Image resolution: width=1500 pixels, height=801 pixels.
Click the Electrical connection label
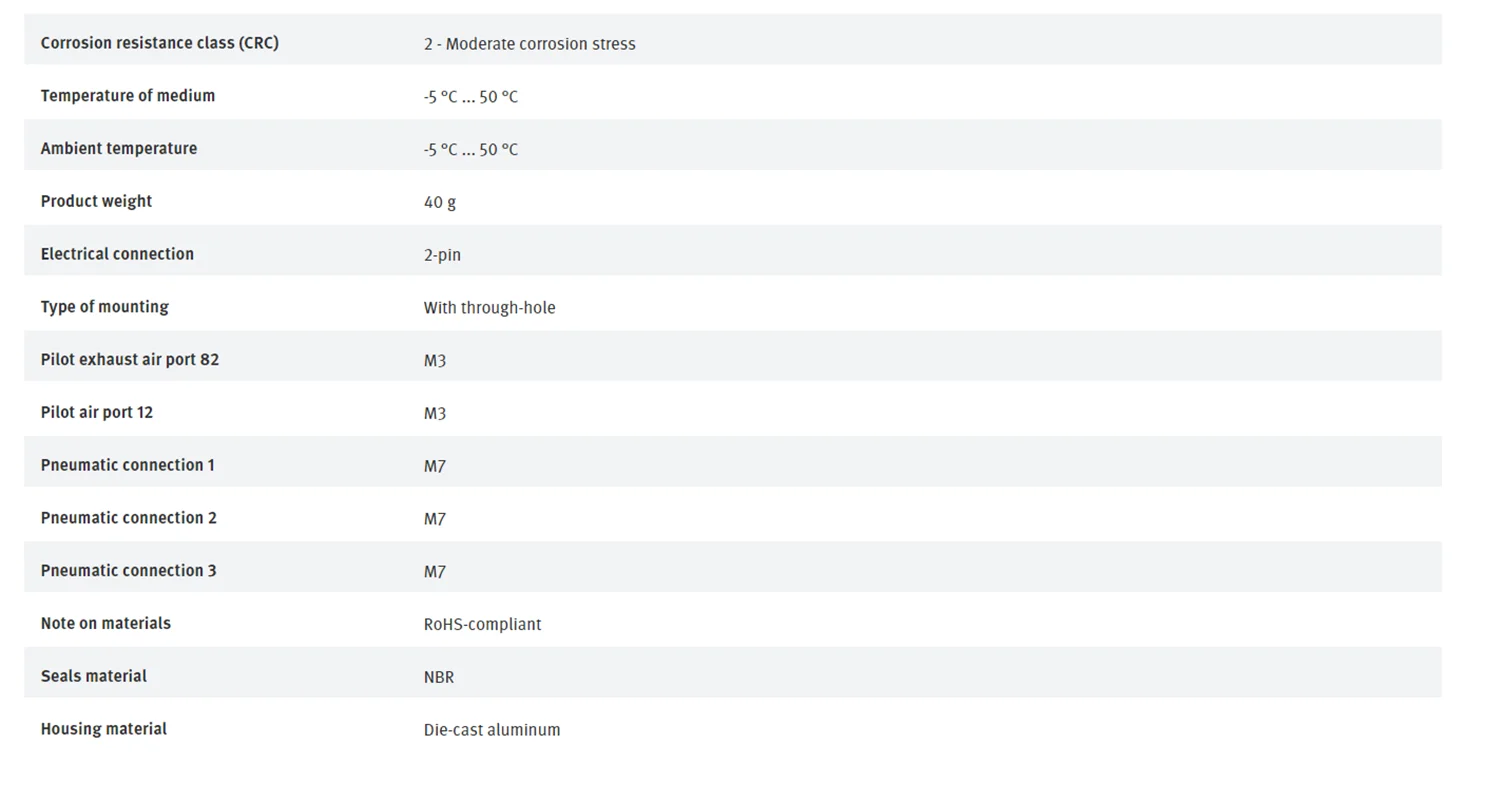[x=117, y=254]
